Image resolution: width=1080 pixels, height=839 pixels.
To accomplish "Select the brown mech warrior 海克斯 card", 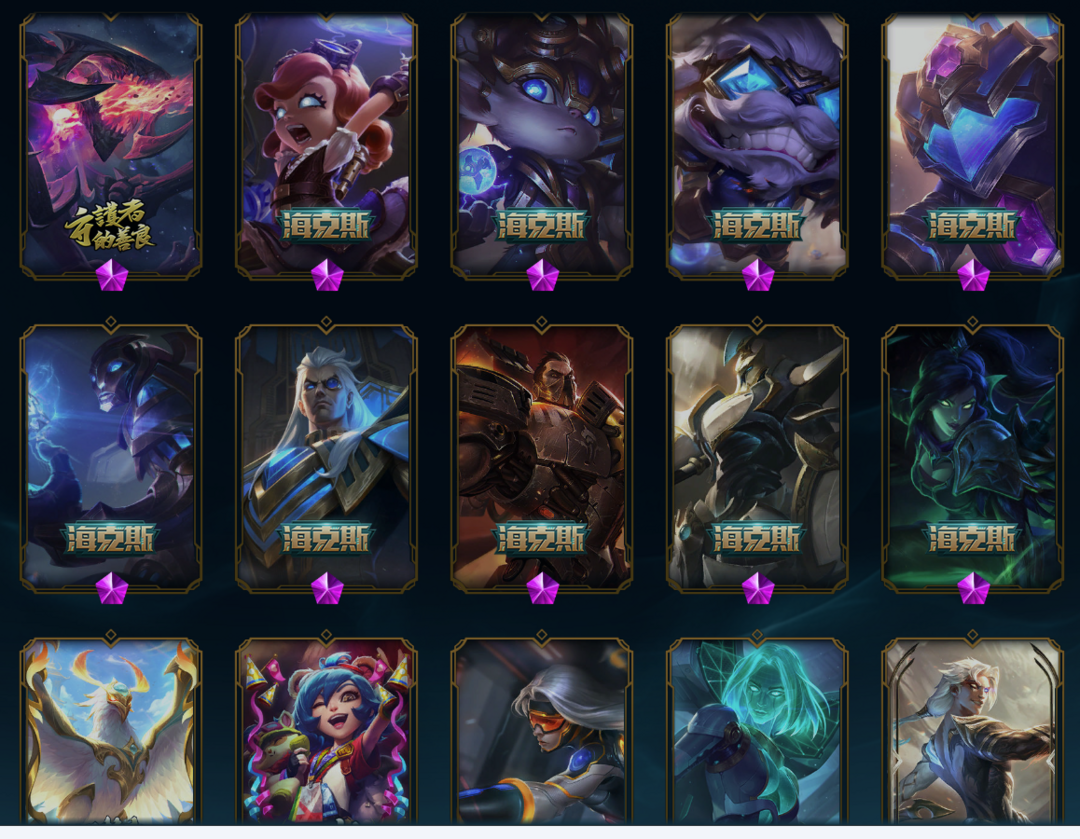I will click(542, 457).
